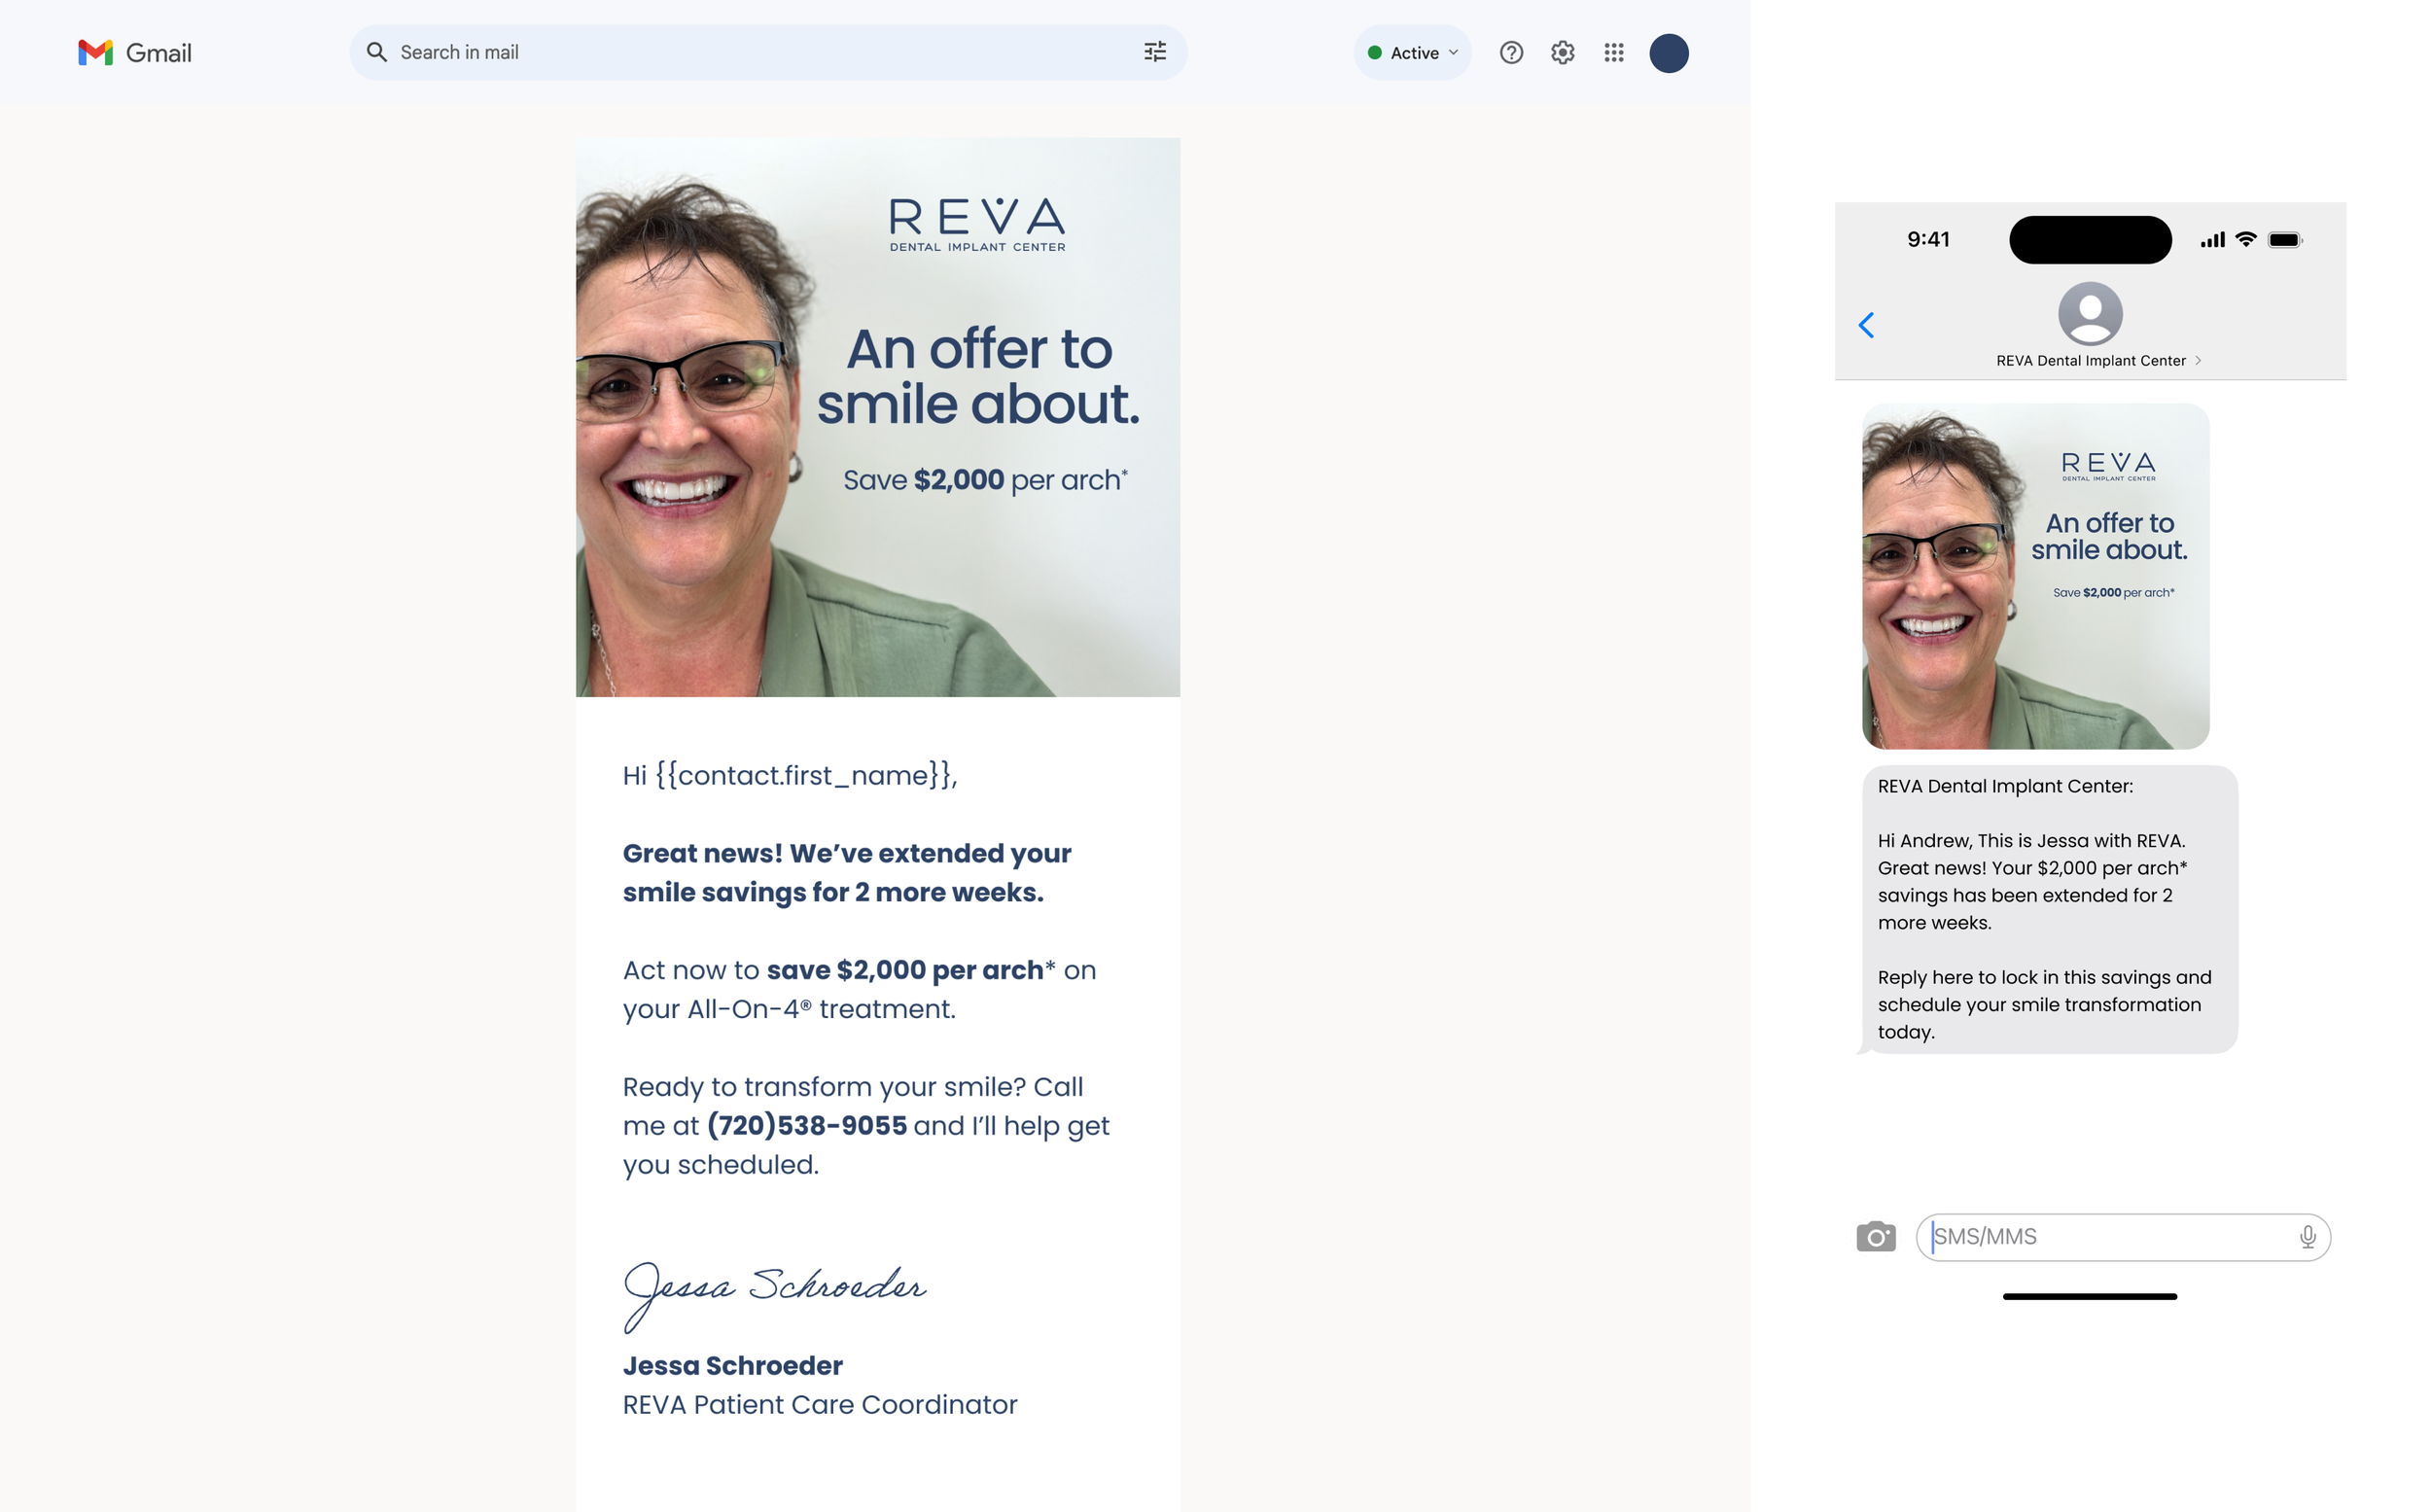
Task: Call the (720)538-9055 number in the email
Action: click(806, 1125)
